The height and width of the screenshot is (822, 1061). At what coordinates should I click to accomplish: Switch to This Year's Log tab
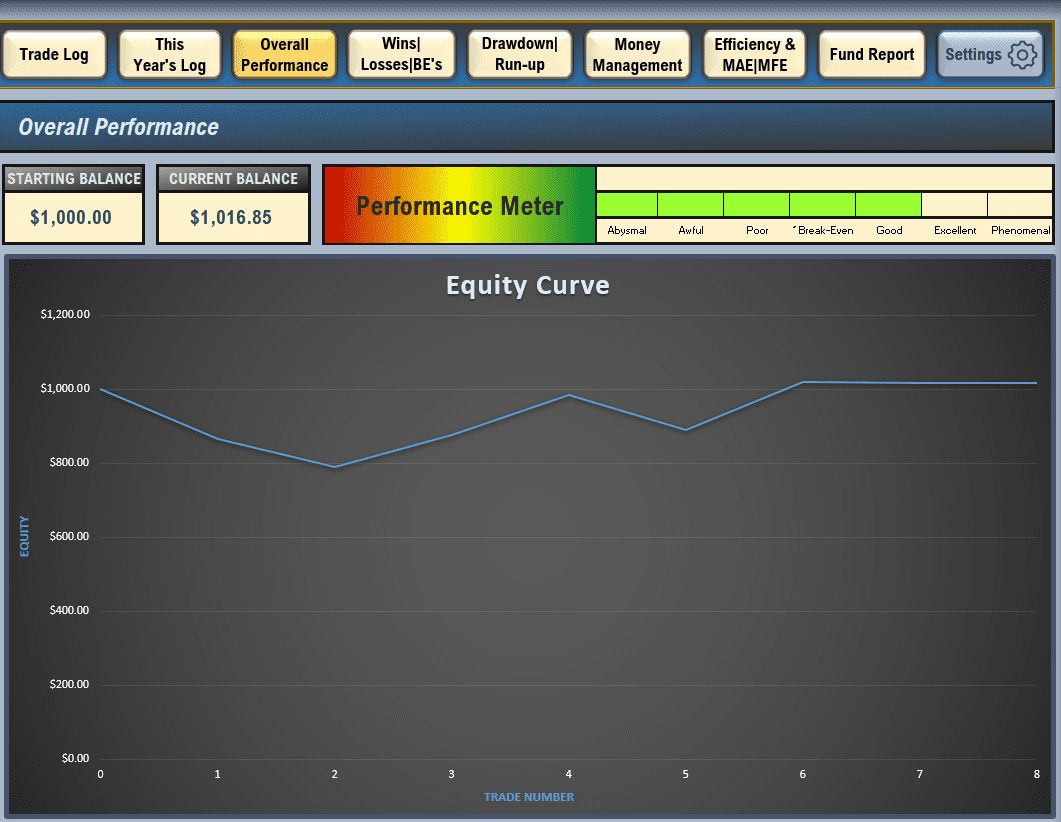click(169, 55)
